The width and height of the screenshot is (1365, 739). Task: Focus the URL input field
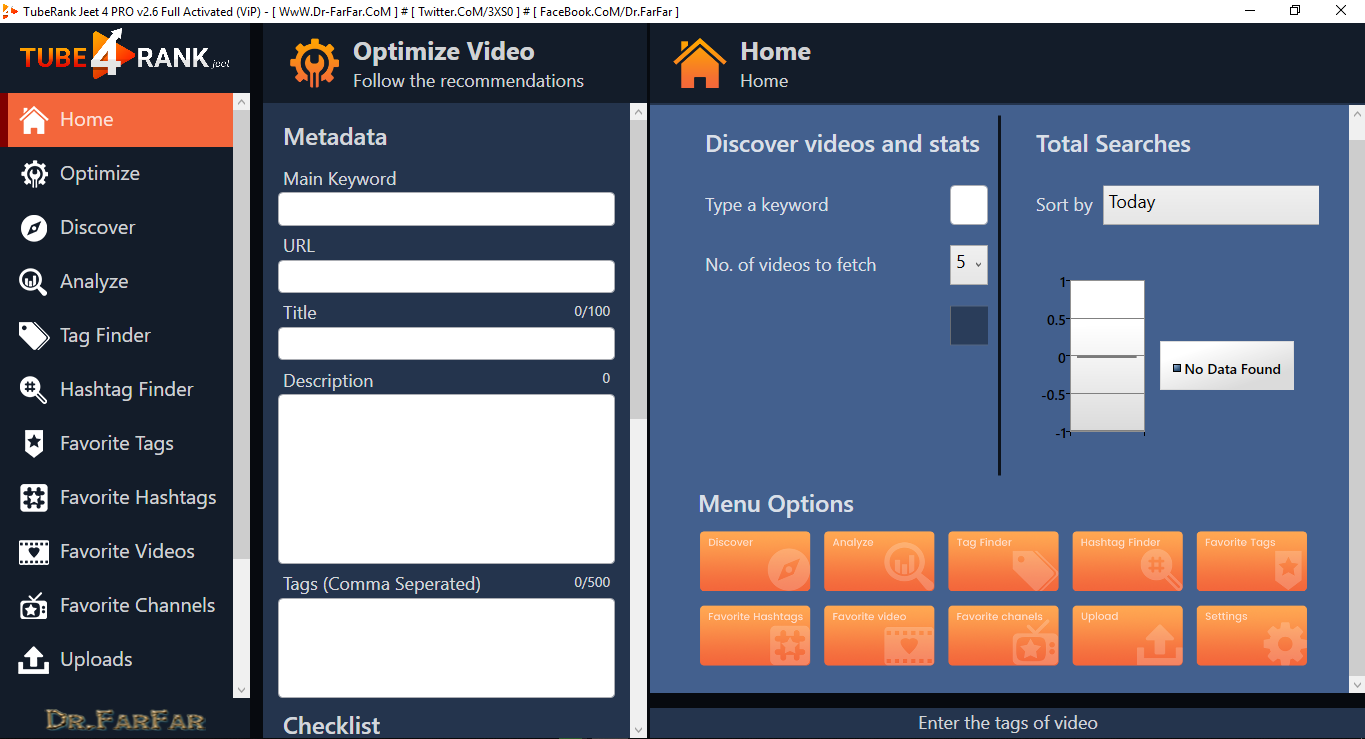[446, 277]
